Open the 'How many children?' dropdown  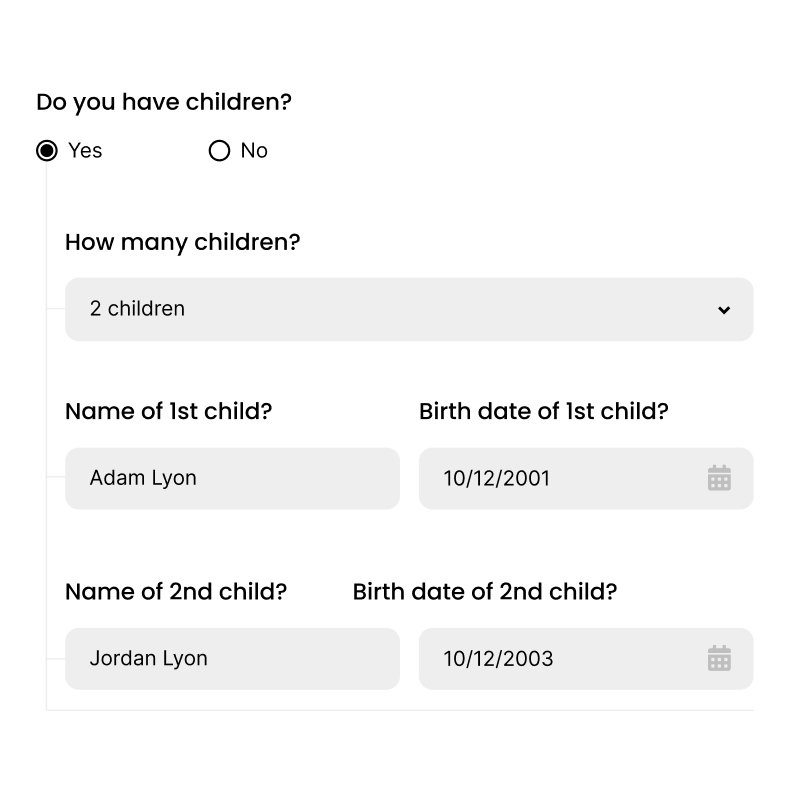(409, 309)
